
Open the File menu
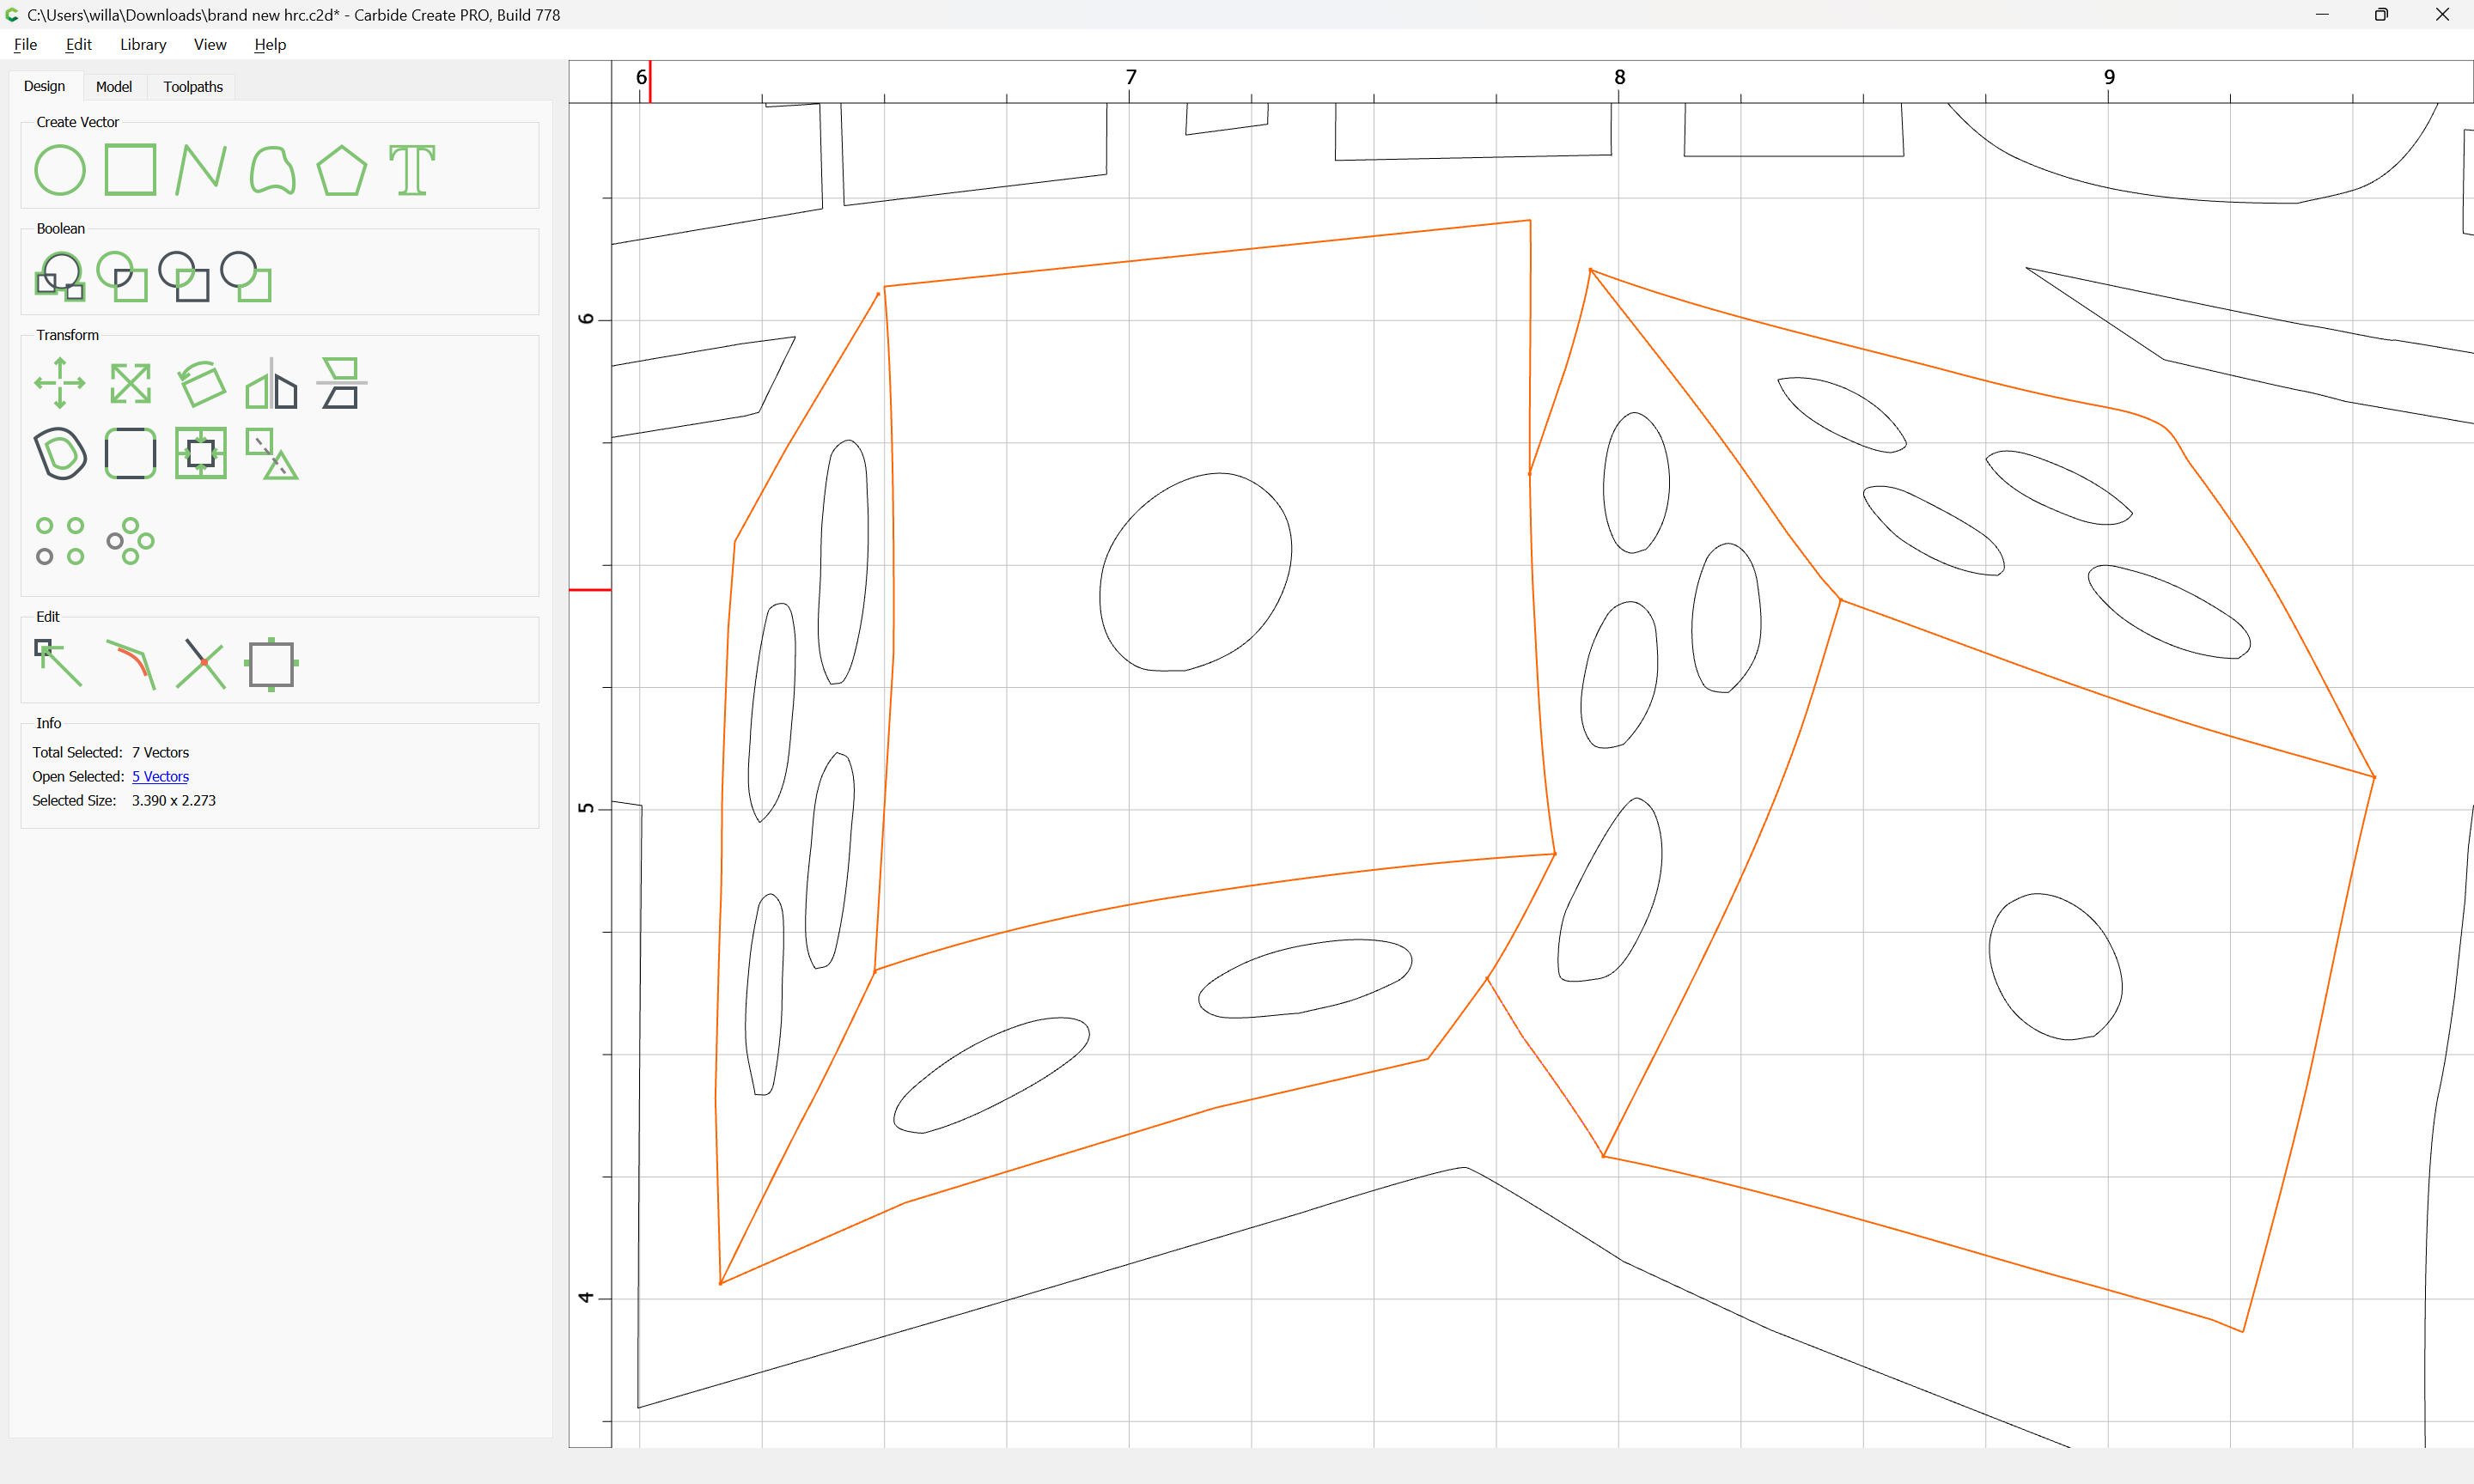click(x=25, y=44)
